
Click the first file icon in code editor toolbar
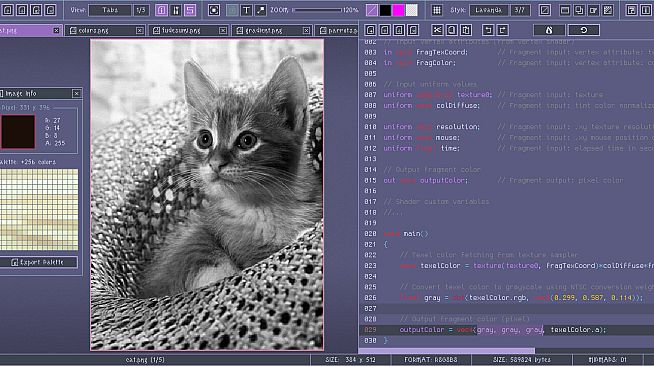[x=370, y=30]
